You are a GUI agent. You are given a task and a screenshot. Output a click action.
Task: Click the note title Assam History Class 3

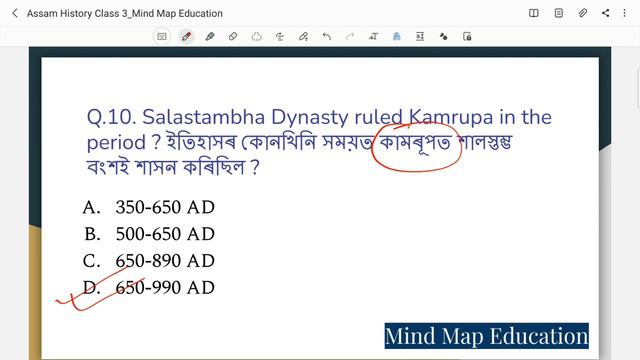124,13
